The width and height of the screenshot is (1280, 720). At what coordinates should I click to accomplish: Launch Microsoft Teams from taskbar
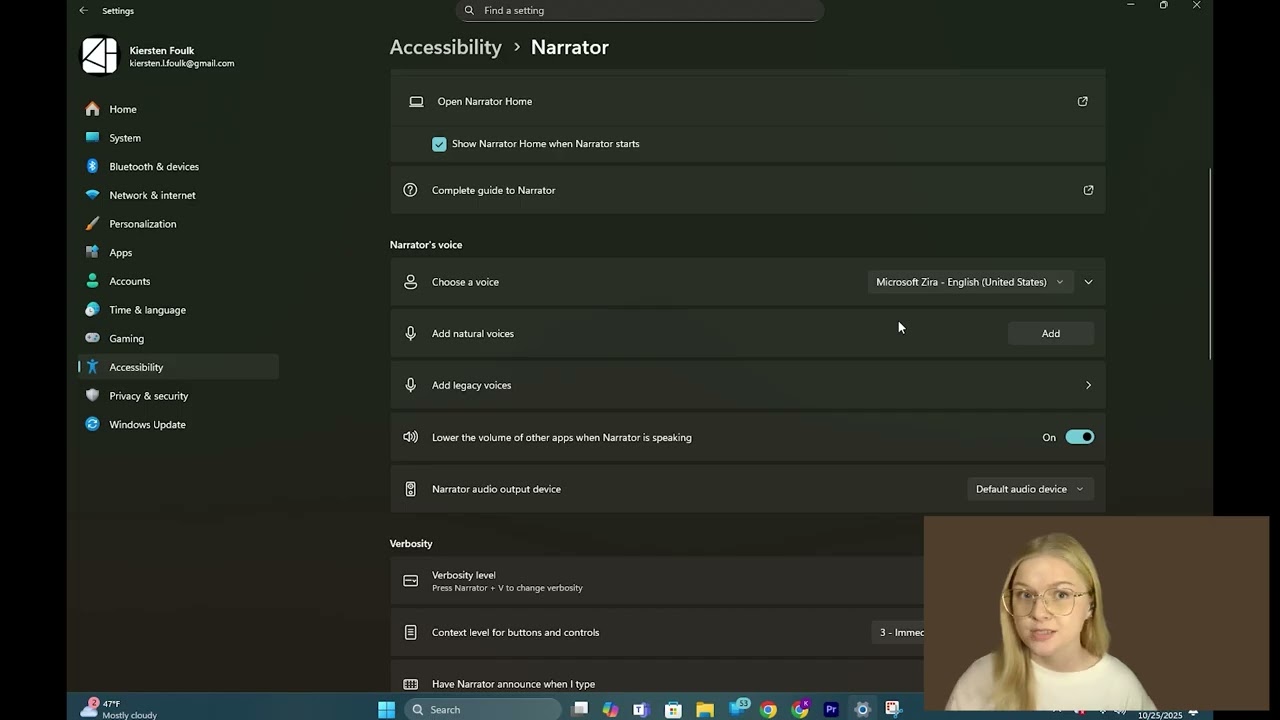click(641, 710)
